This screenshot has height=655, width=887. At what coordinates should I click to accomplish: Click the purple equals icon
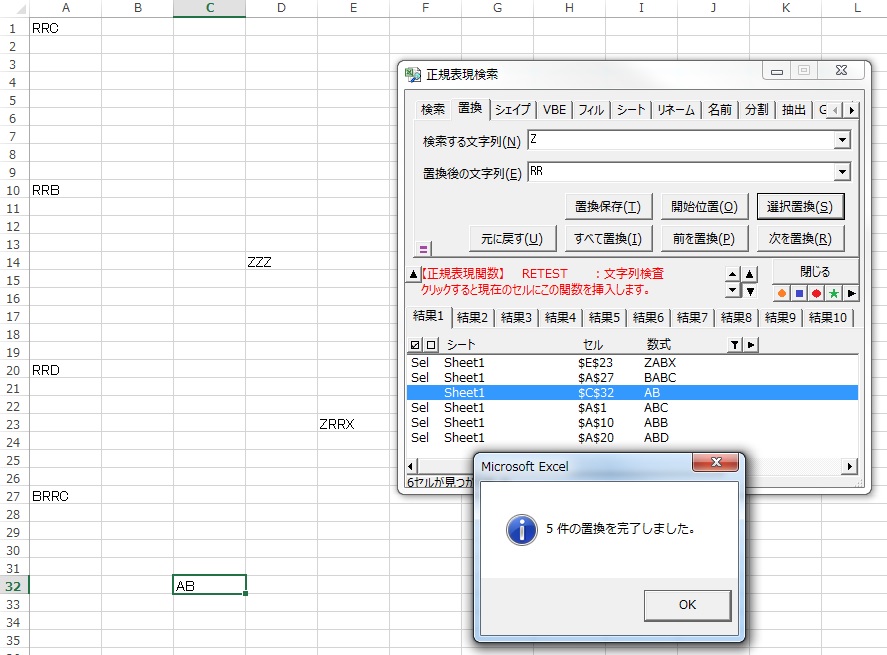point(424,249)
